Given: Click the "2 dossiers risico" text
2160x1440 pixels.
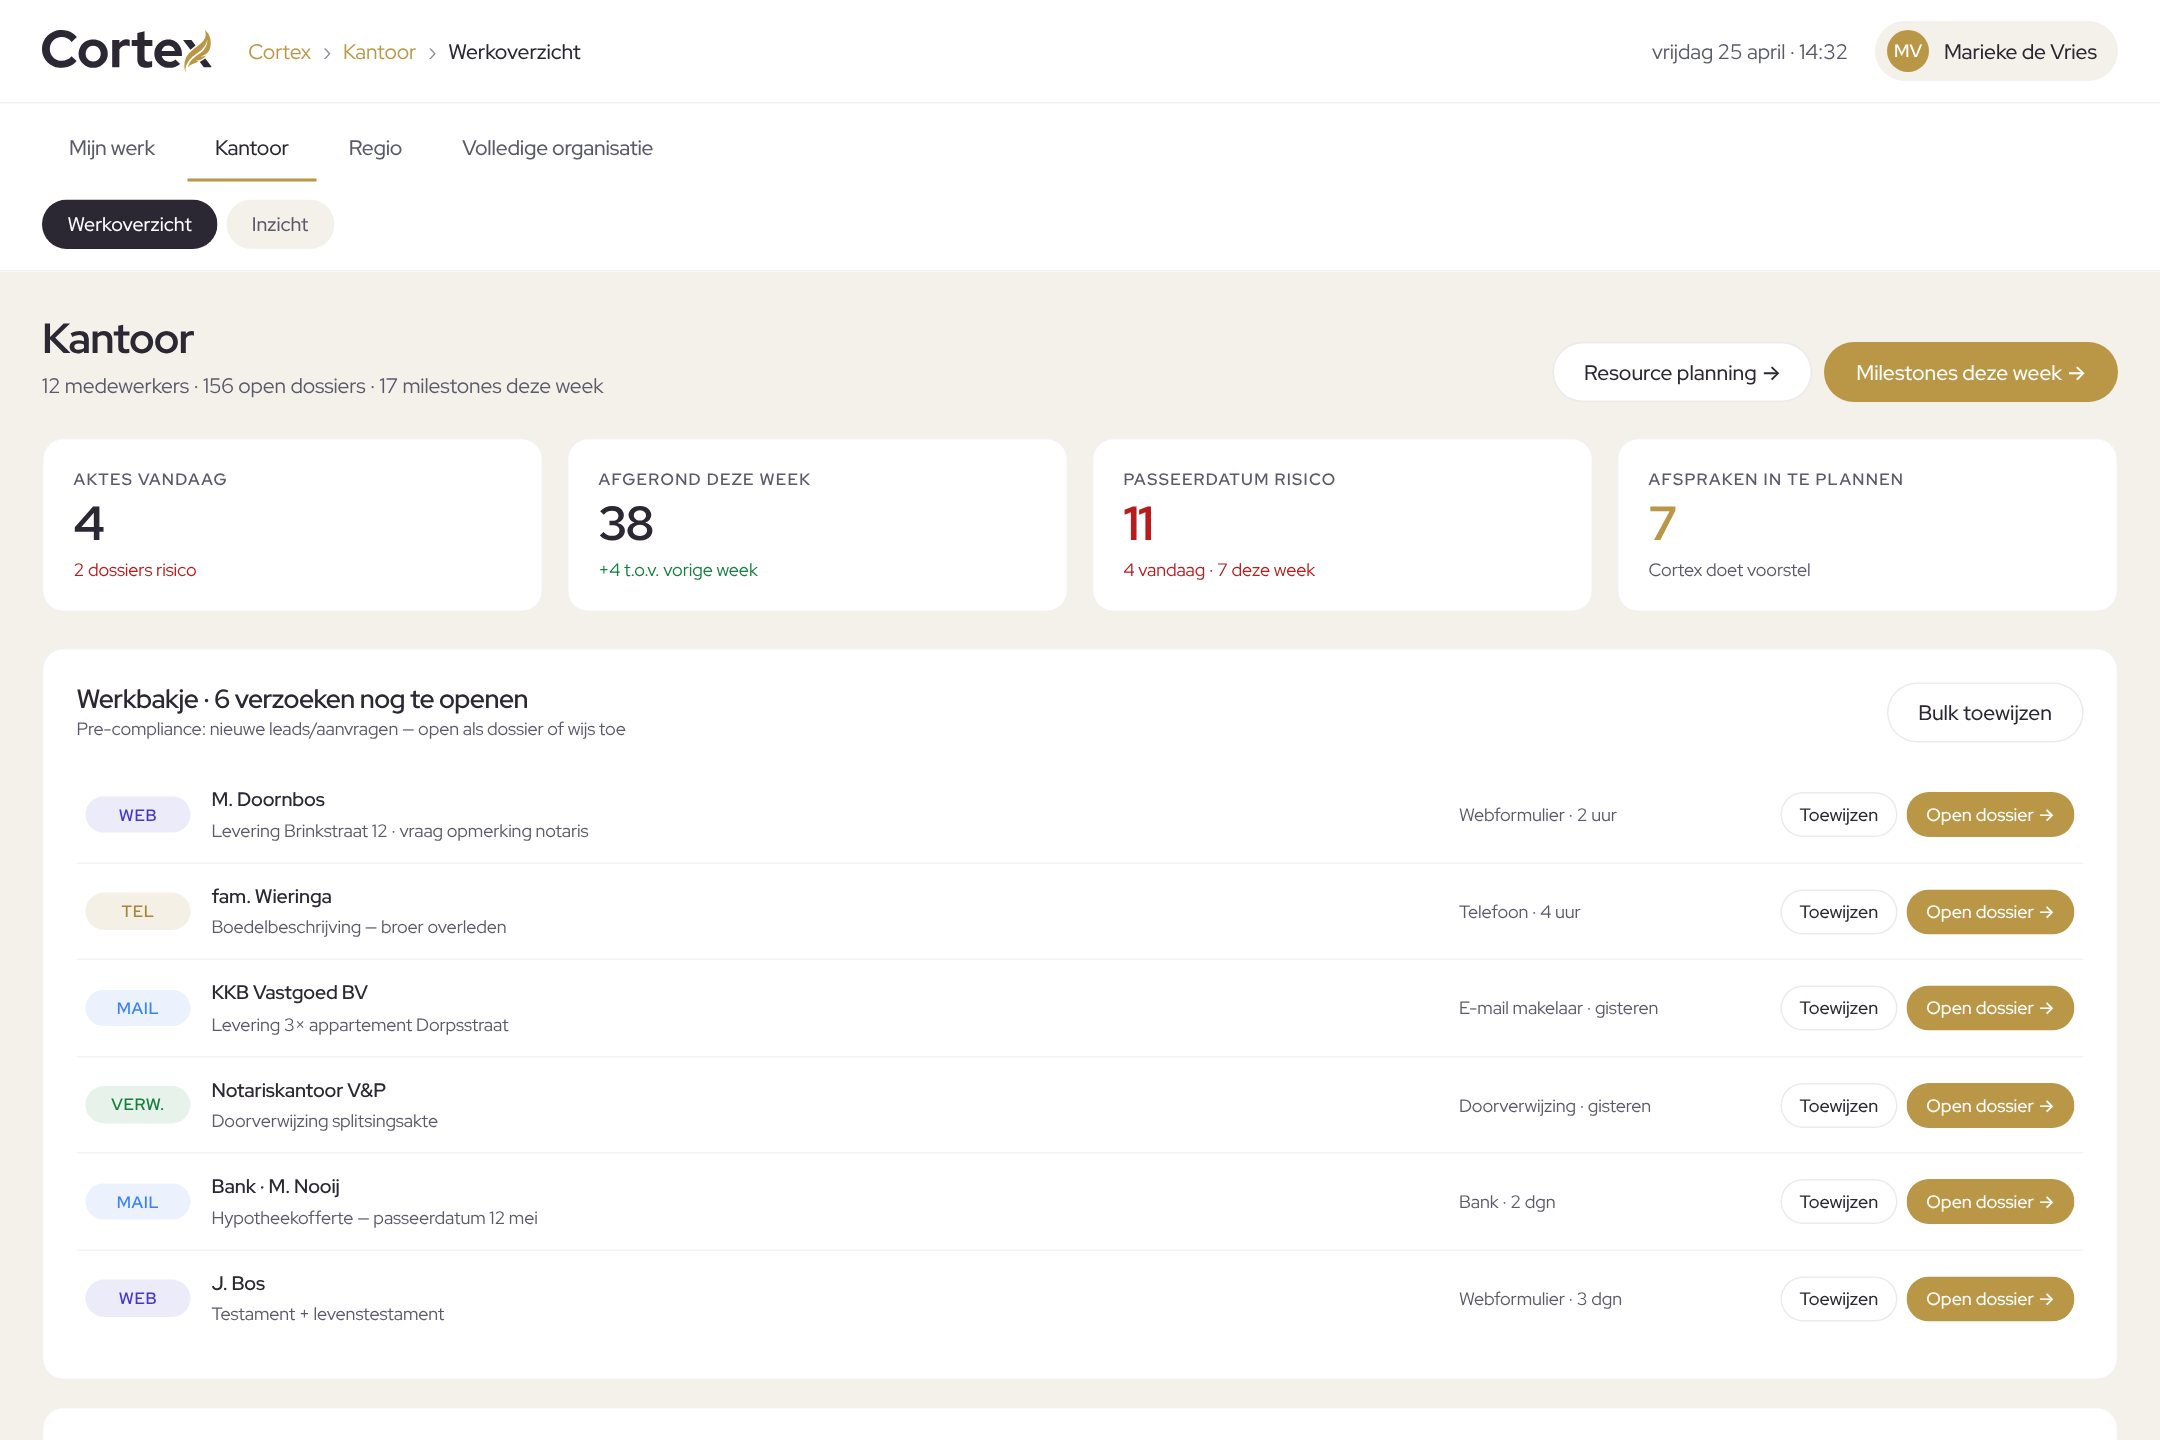Looking at the screenshot, I should click(134, 570).
